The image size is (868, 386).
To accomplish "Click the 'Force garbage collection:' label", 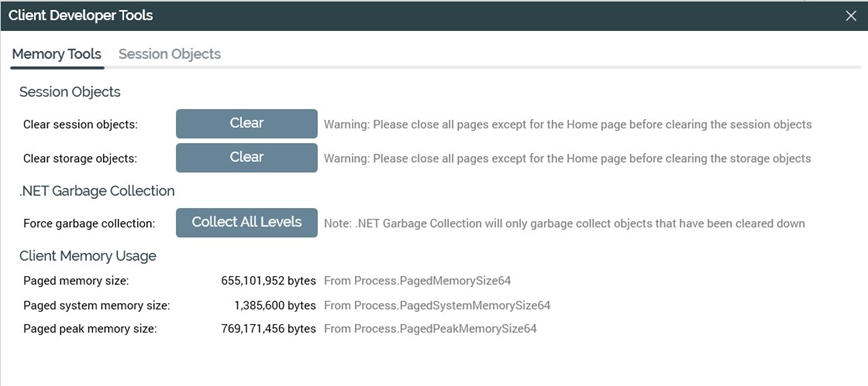I will (x=89, y=224).
